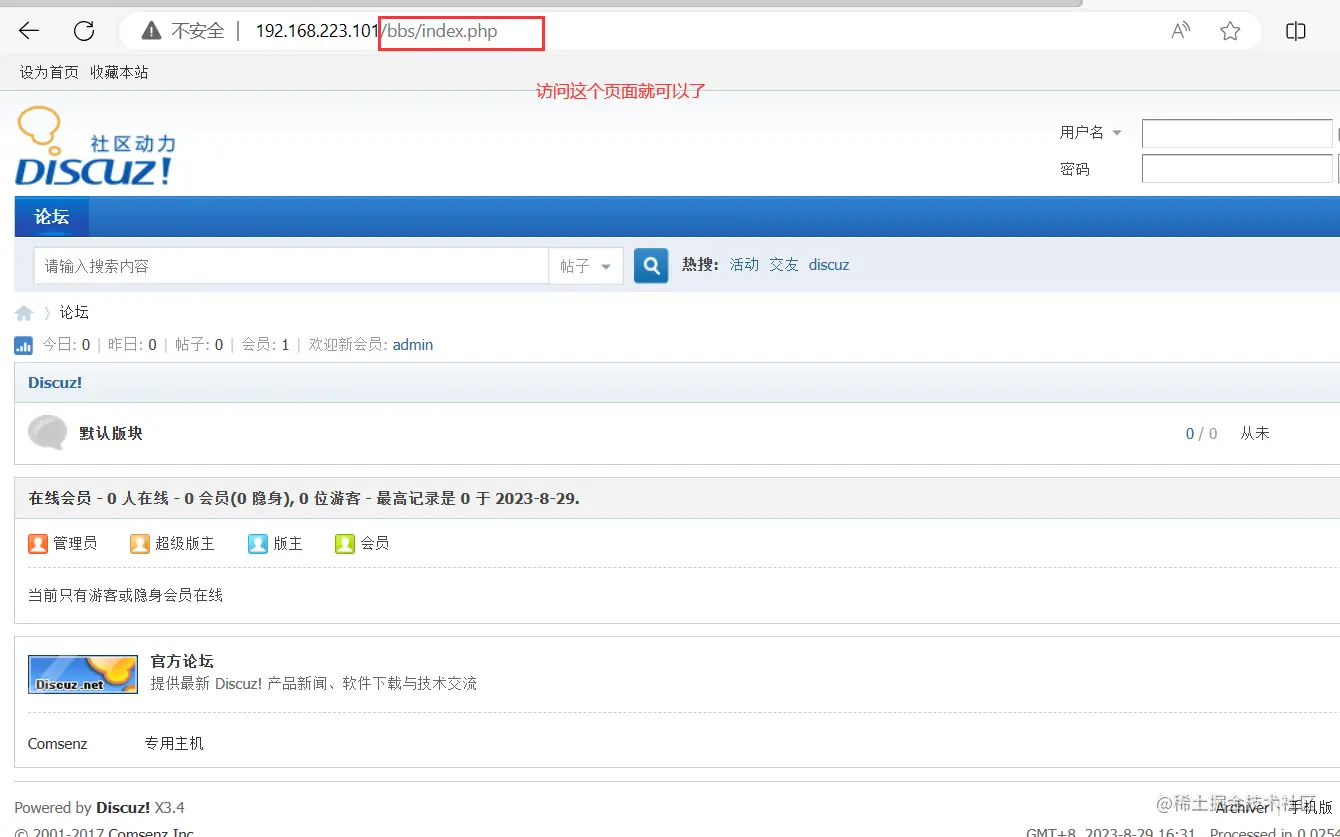The height and width of the screenshot is (837, 1340).
Task: Click the not-secure warning triangle icon
Action: 151,31
